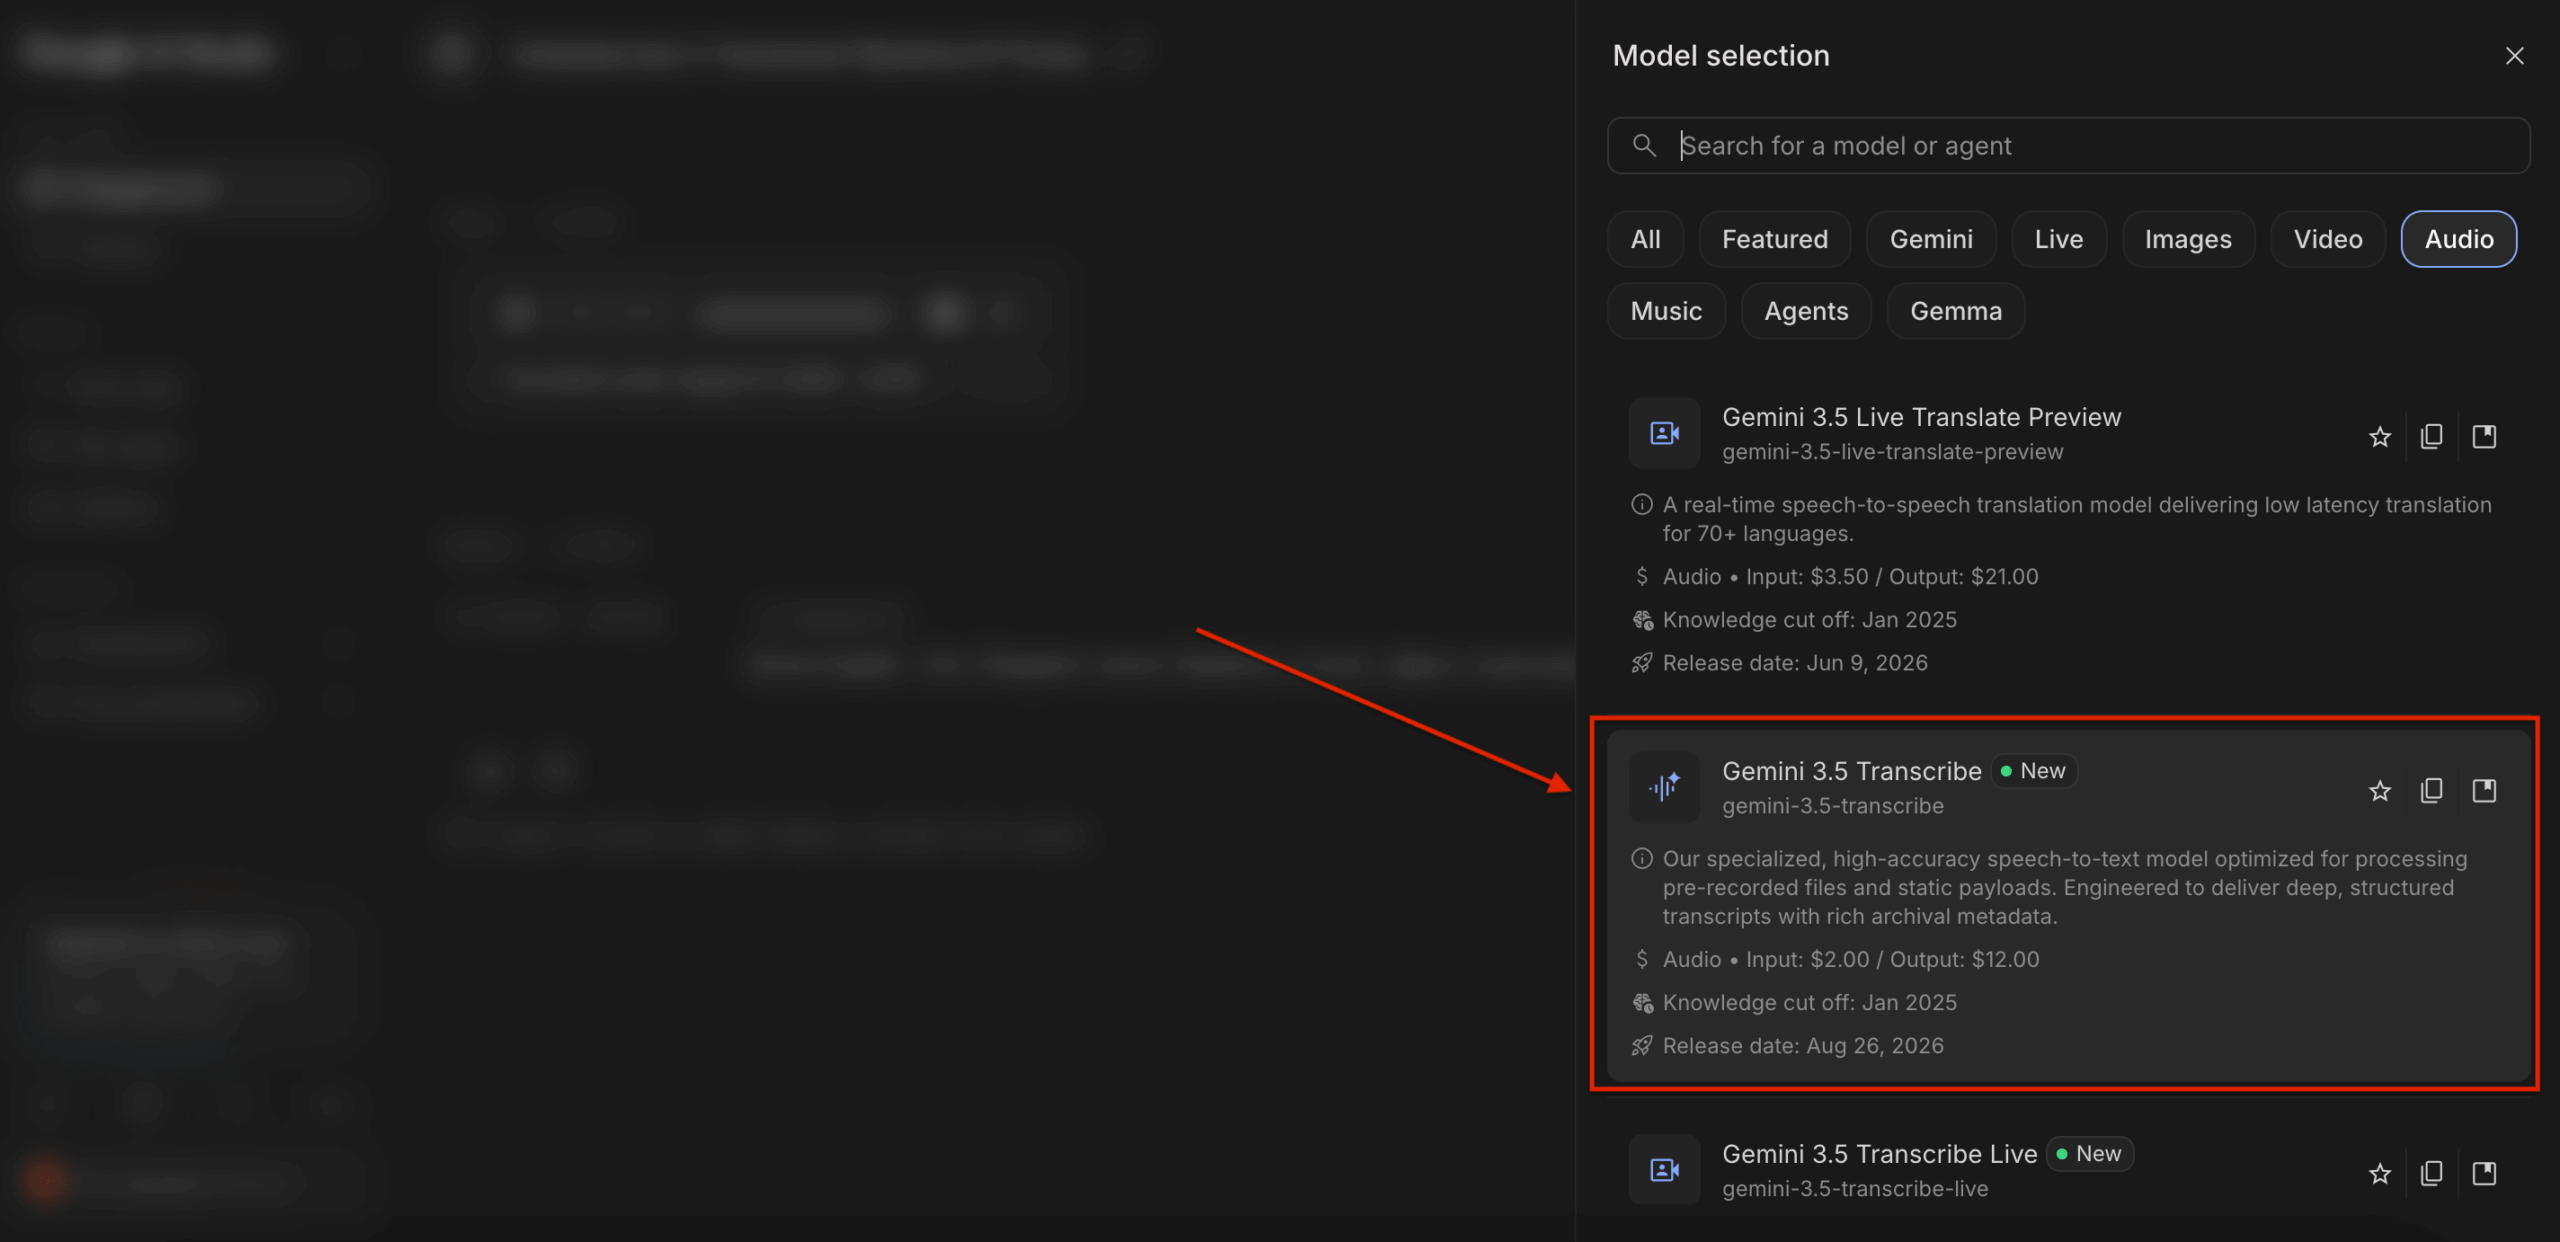Click the knowledge icon on the Live Translate card
This screenshot has width=2560, height=1242.
coord(1642,620)
